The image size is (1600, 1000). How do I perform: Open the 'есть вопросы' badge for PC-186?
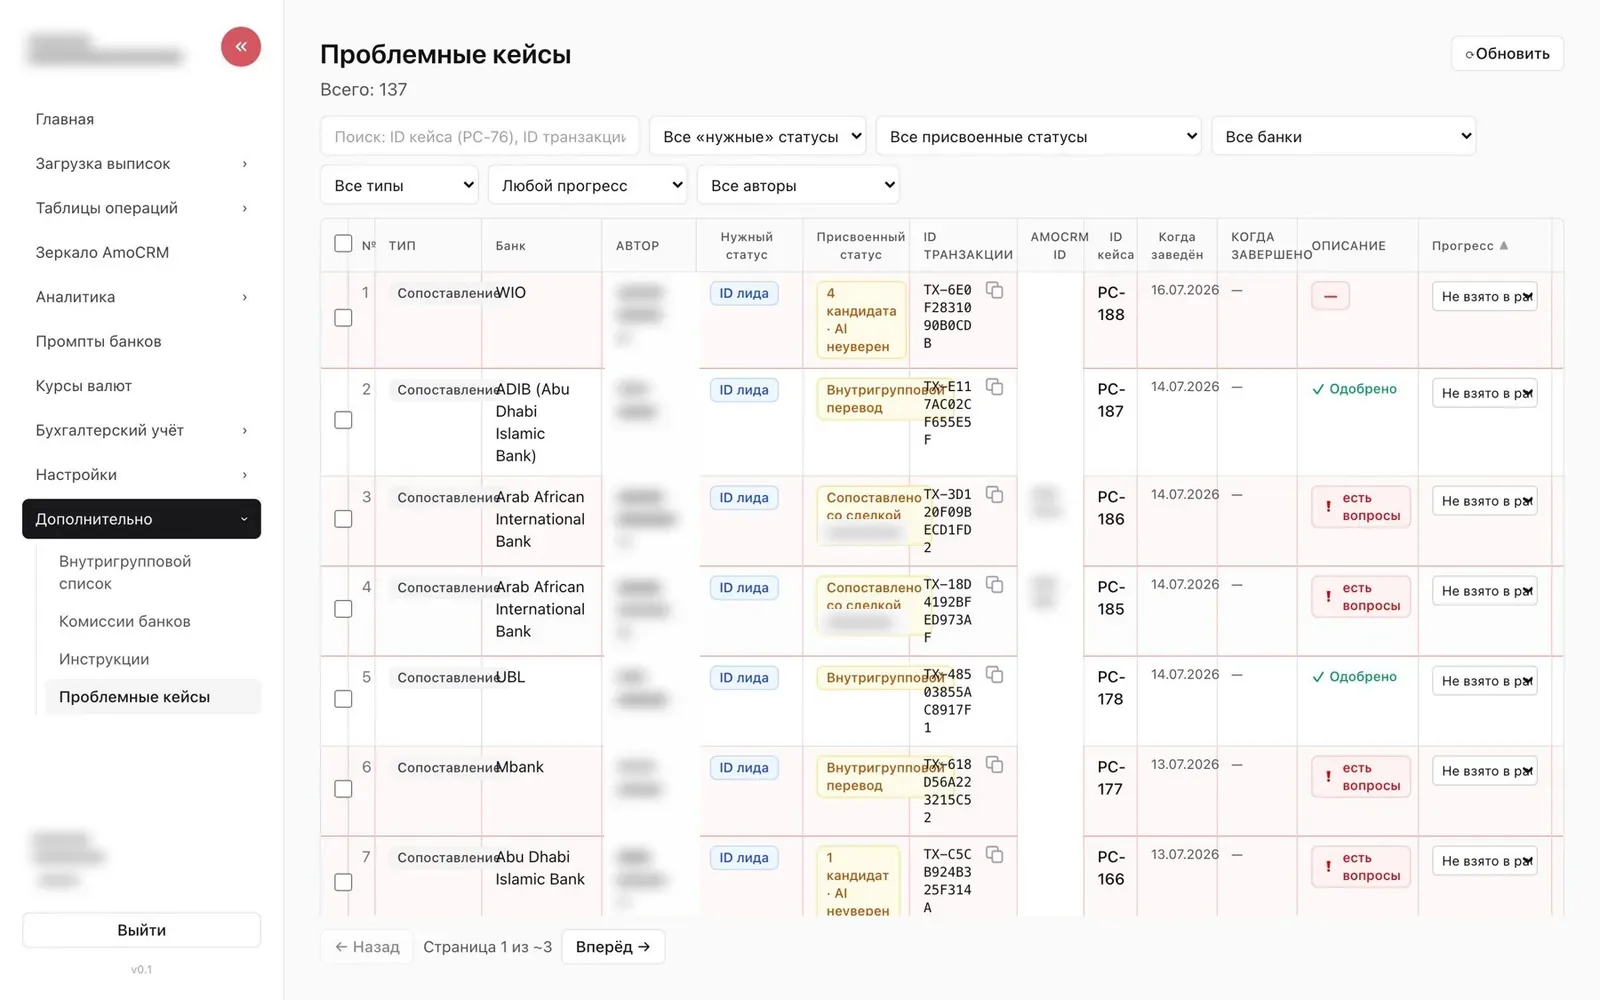pyautogui.click(x=1361, y=507)
